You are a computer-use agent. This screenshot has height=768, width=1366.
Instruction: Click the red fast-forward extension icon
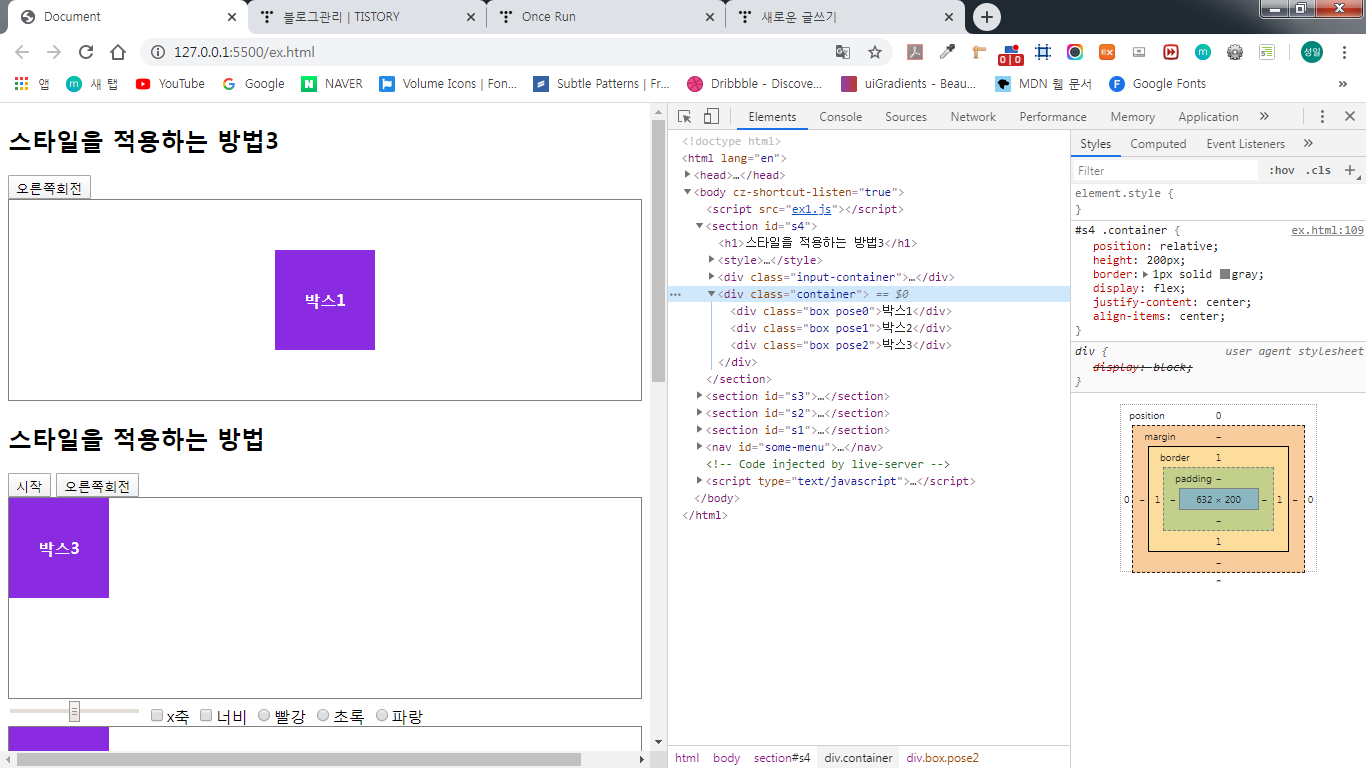[x=1171, y=52]
